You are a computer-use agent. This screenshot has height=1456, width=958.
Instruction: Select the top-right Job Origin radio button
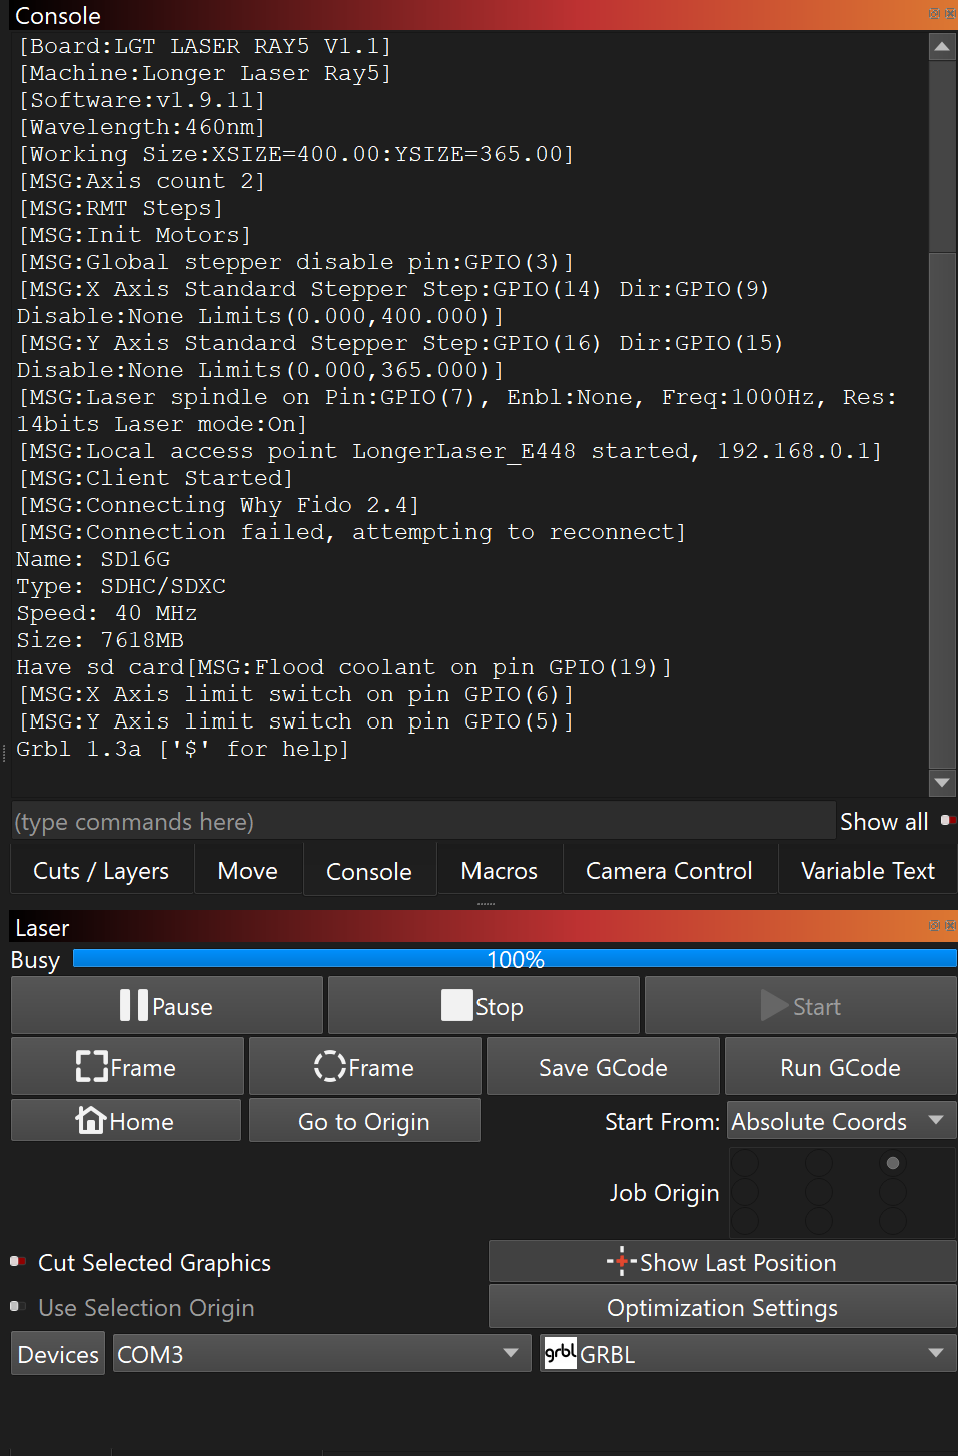[892, 1163]
